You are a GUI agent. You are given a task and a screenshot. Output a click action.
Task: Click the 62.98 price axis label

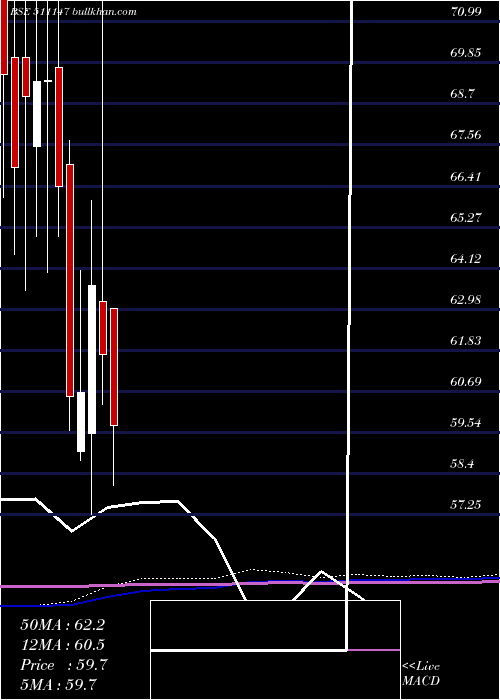click(466, 300)
